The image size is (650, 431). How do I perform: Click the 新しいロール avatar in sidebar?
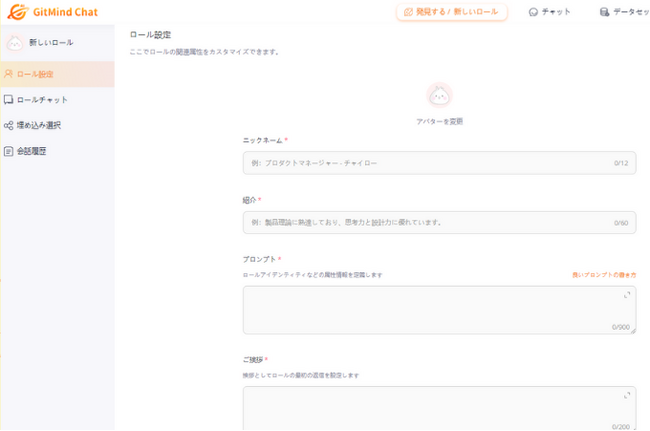point(15,43)
